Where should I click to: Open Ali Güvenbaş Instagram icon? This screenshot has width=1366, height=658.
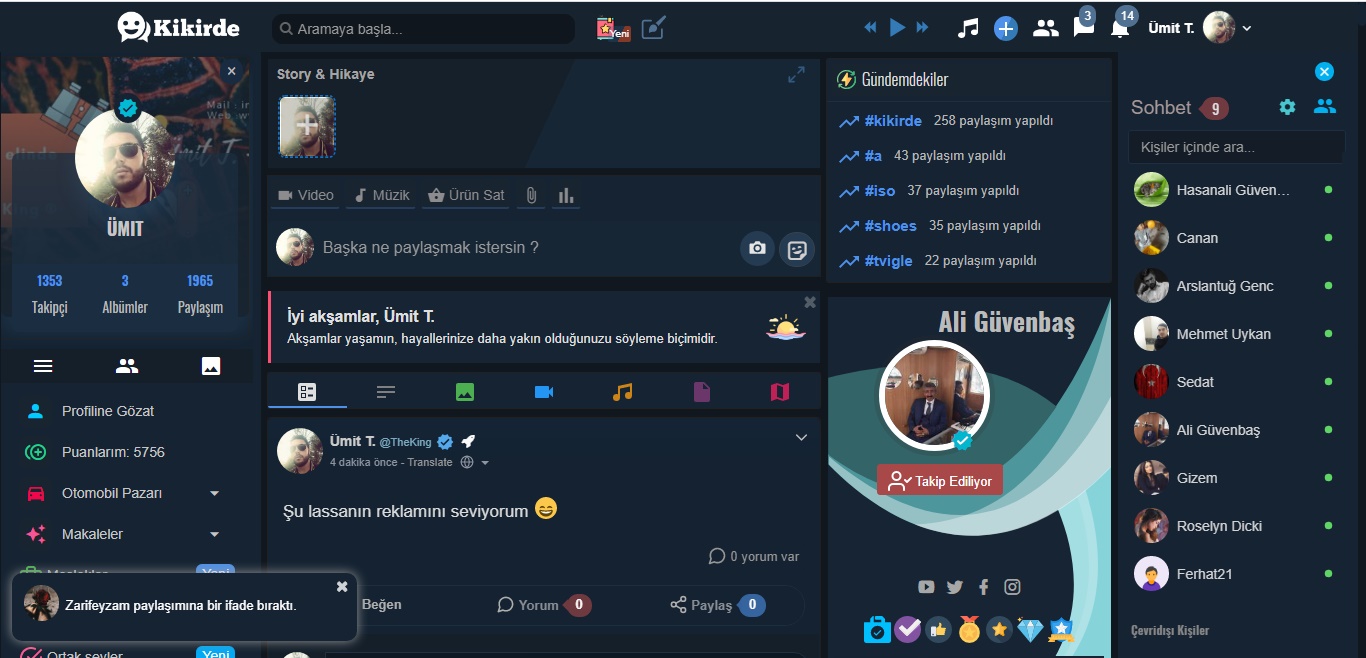click(x=1012, y=587)
